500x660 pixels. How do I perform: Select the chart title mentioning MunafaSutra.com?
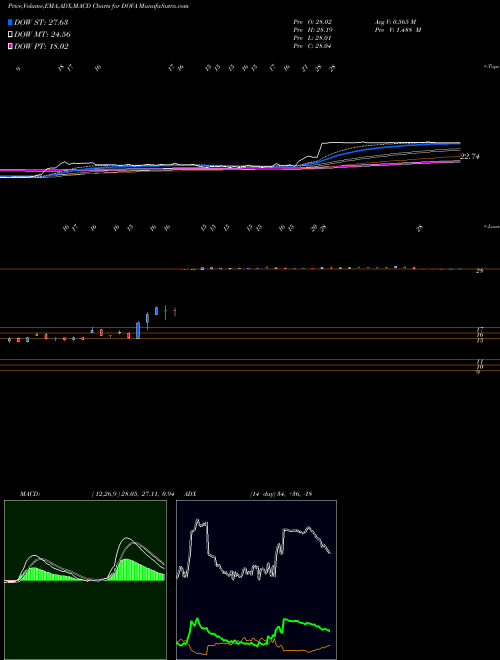coord(98,6)
